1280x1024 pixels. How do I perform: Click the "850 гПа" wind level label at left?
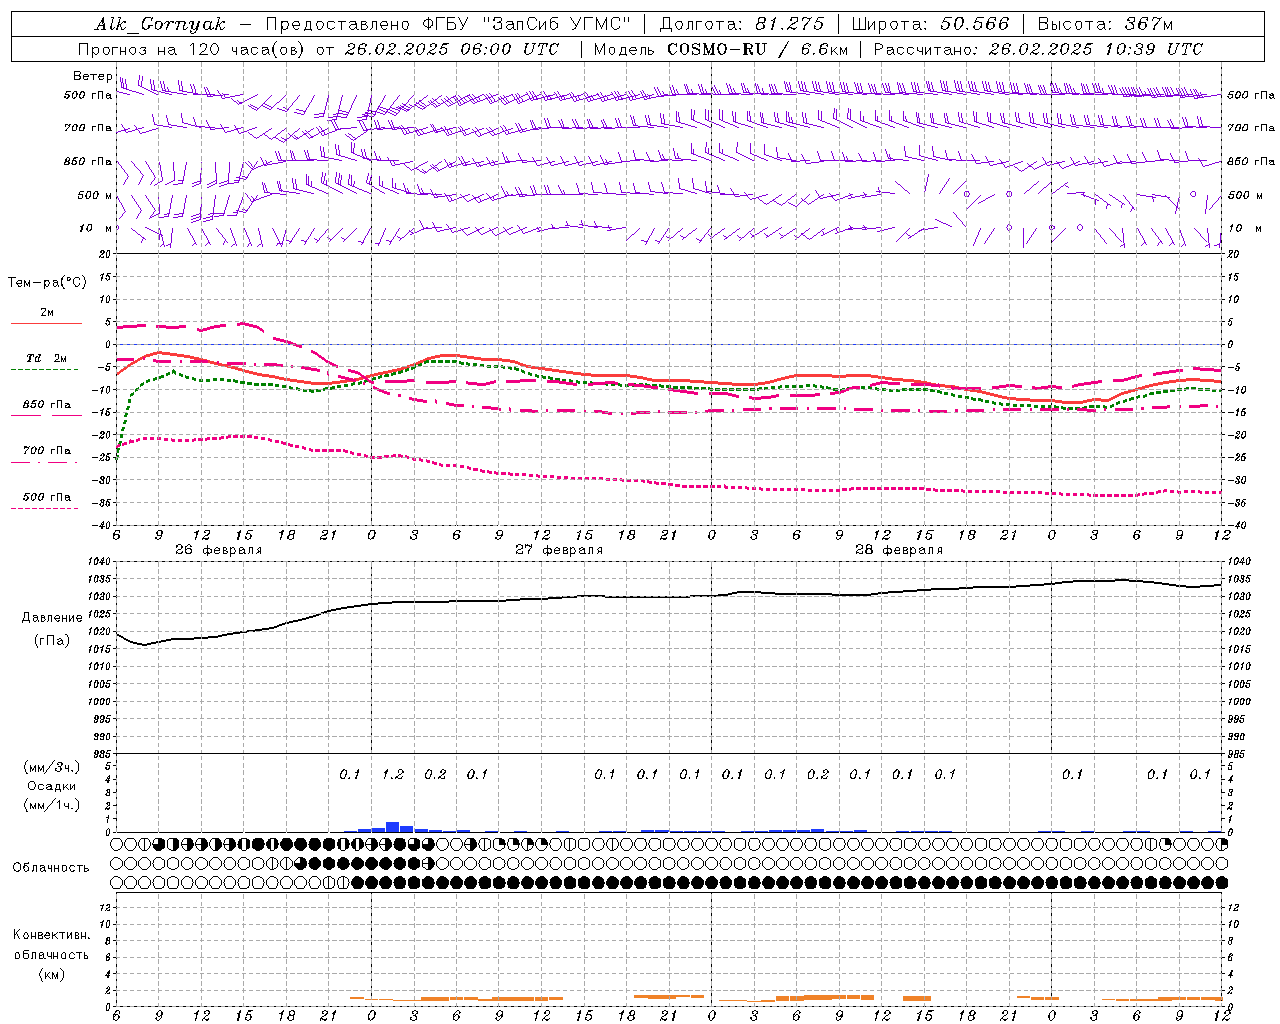[x=88, y=161]
